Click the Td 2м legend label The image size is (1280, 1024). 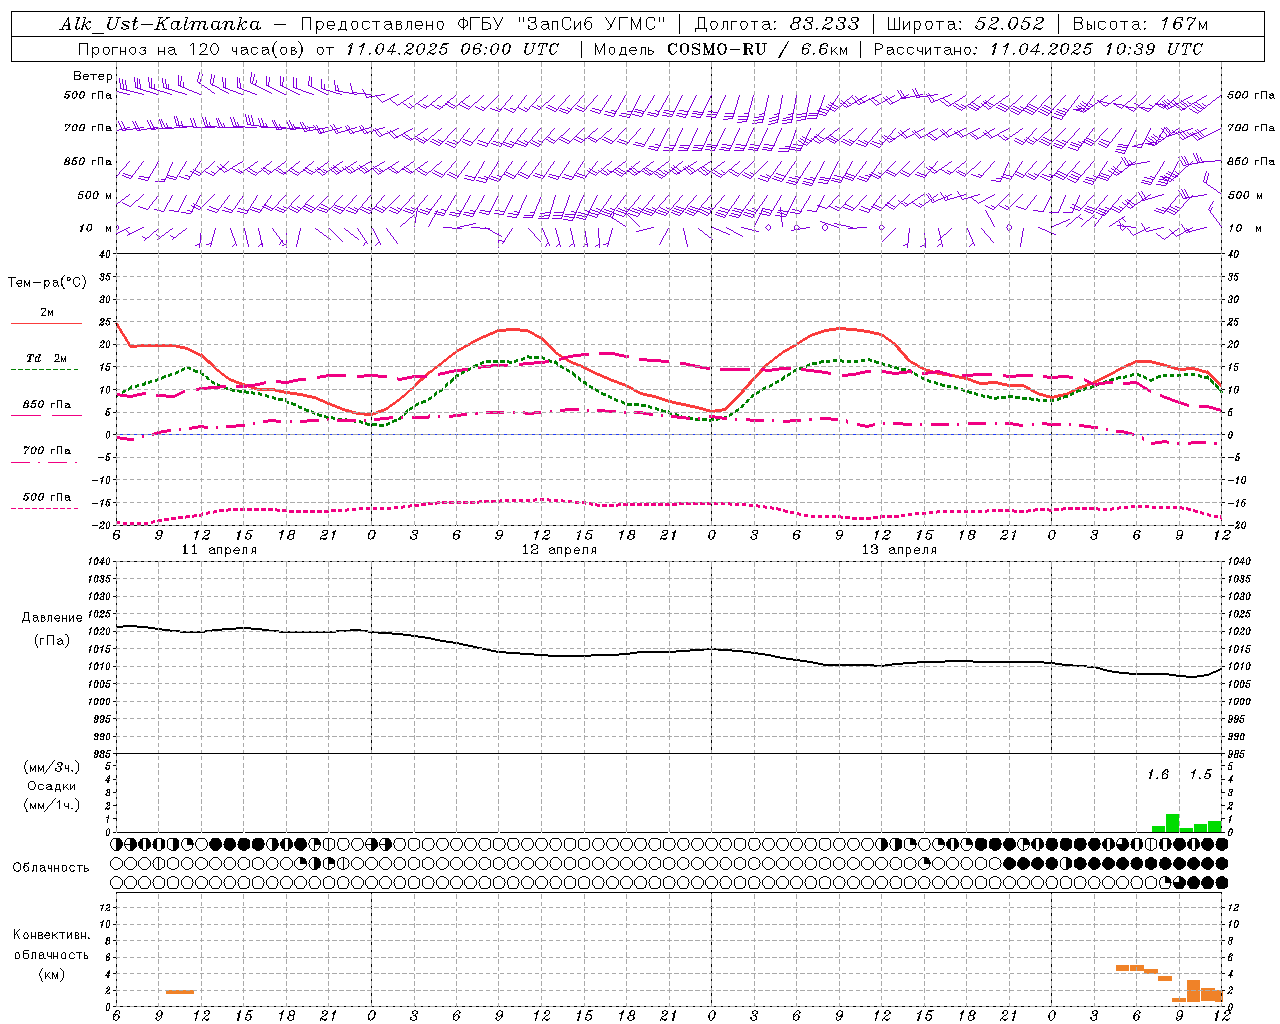point(46,358)
